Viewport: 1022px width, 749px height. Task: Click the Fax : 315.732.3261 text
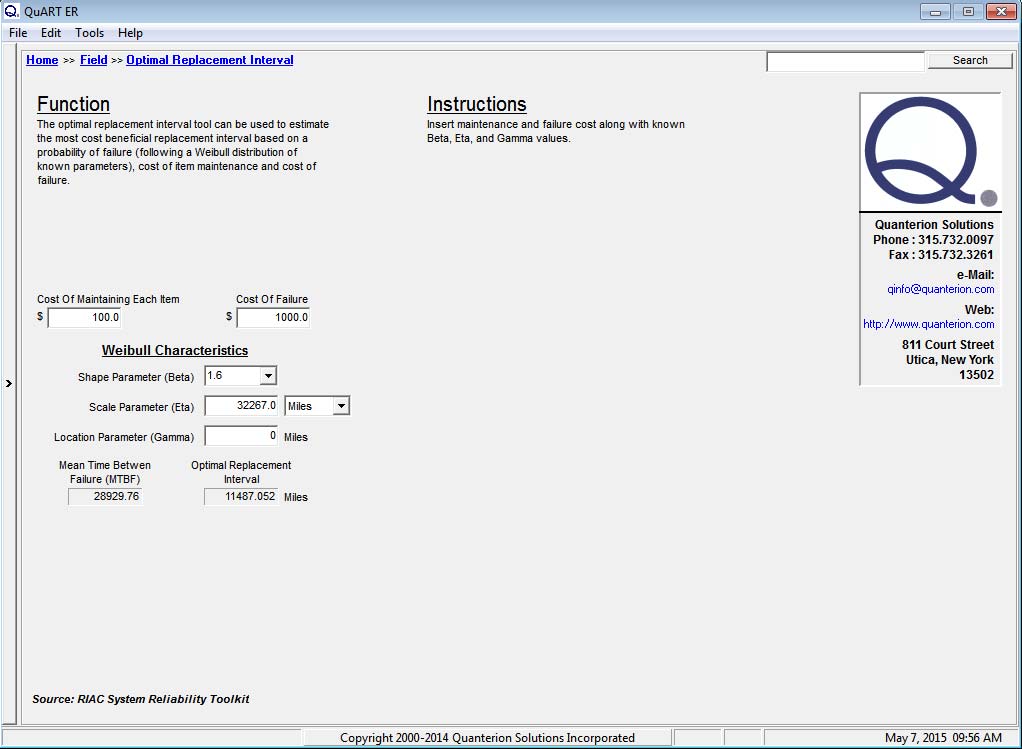(941, 255)
